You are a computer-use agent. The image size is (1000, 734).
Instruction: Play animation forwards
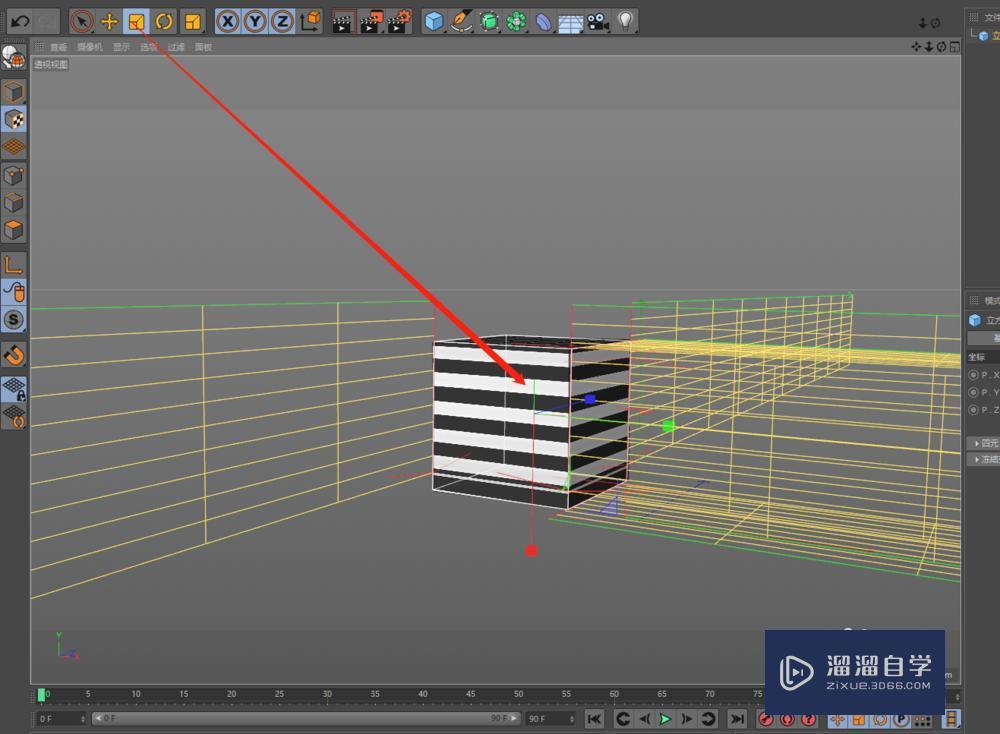click(x=665, y=719)
